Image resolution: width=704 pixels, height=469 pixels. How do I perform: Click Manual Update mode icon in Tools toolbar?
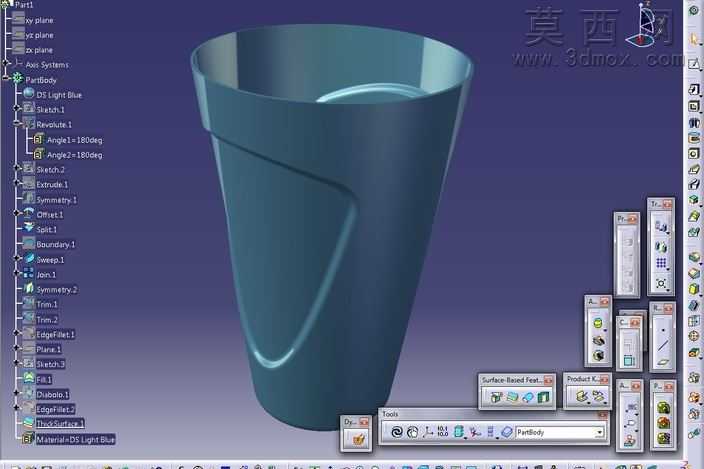[412, 432]
